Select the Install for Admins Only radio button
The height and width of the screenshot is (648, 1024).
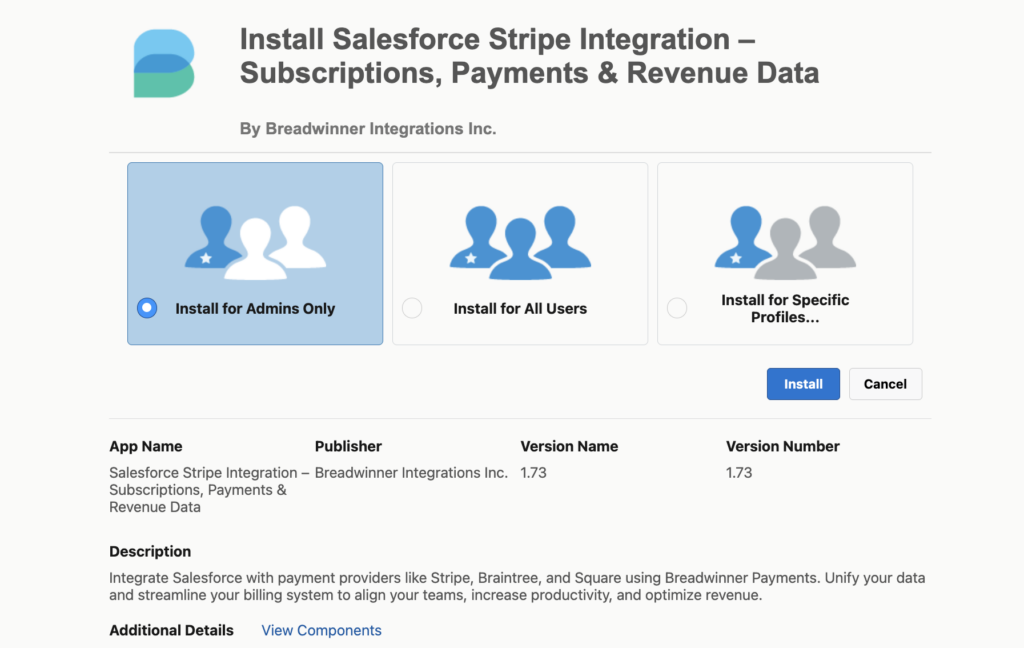(147, 308)
